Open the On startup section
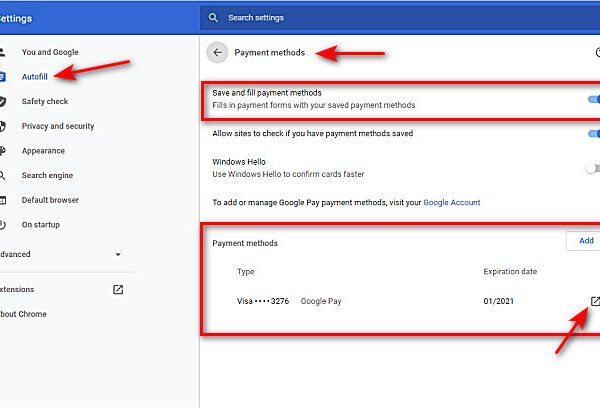This screenshot has width=600, height=408. [41, 225]
